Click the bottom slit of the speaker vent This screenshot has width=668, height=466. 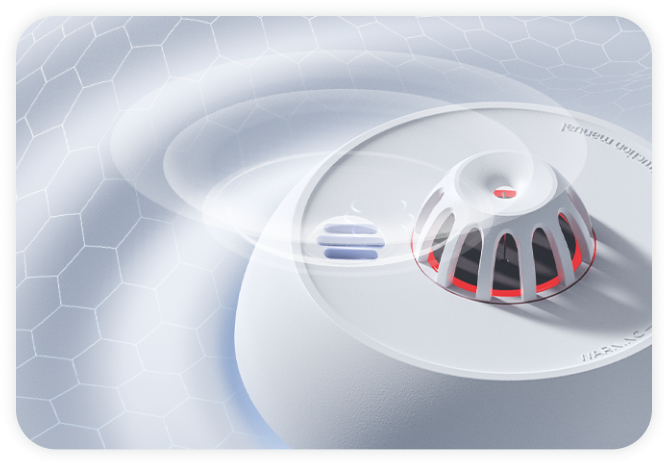350,254
